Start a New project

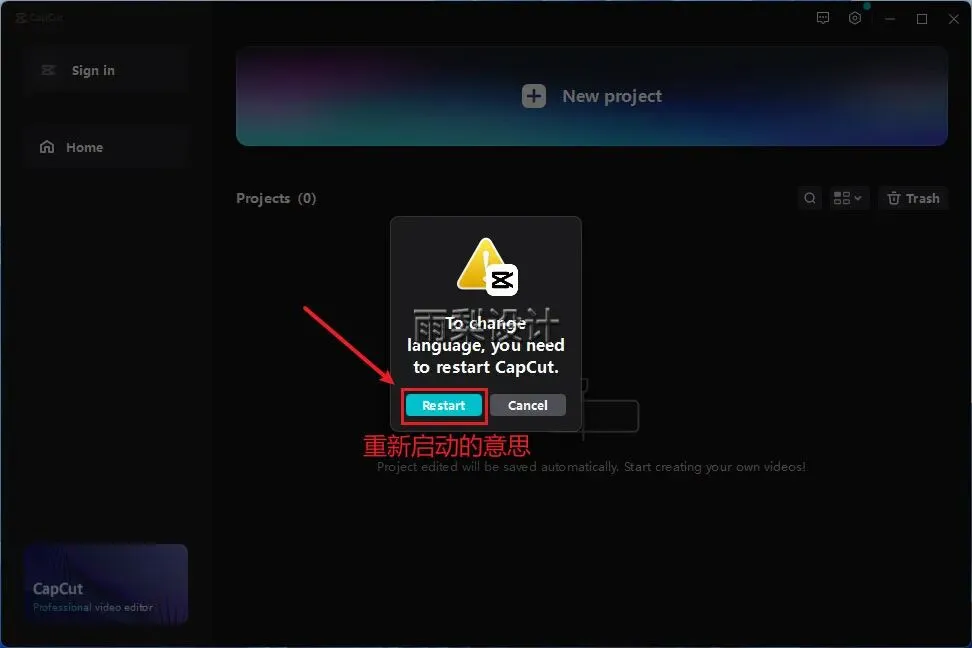pyautogui.click(x=591, y=96)
